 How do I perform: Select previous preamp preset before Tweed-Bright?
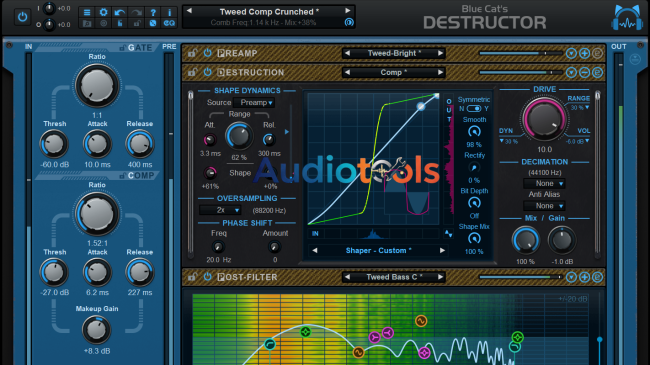347,53
